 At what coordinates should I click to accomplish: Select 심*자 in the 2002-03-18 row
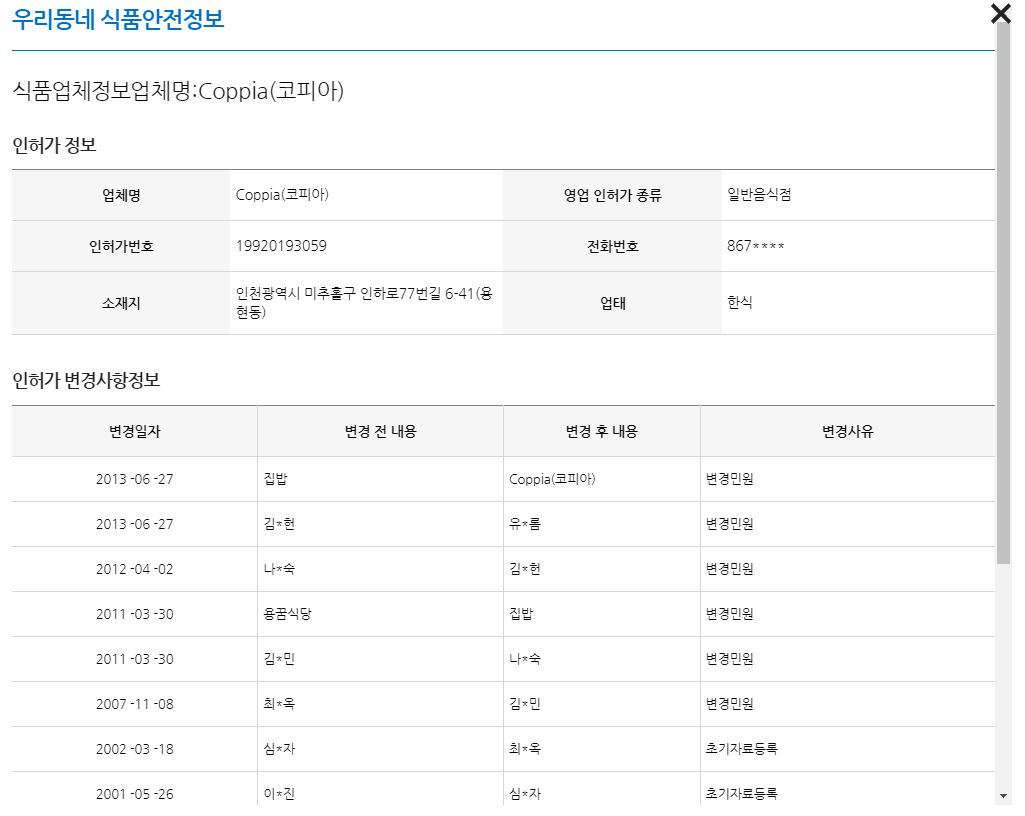pos(279,749)
